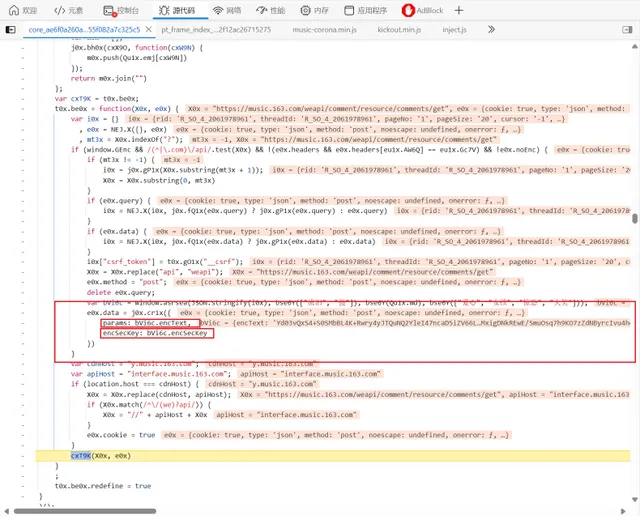
Task: Select the core_ae6f0a260a source file tab
Action: tap(84, 29)
